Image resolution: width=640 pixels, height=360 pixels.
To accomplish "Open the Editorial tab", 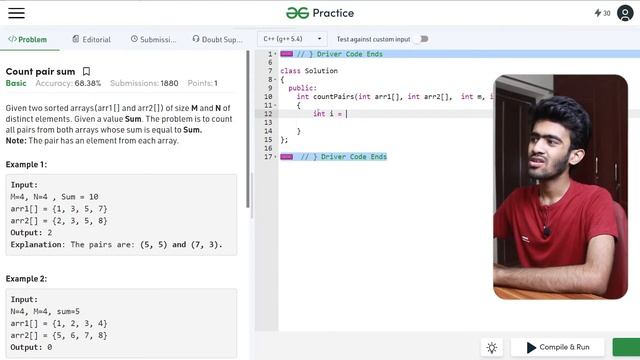I will [91, 39].
